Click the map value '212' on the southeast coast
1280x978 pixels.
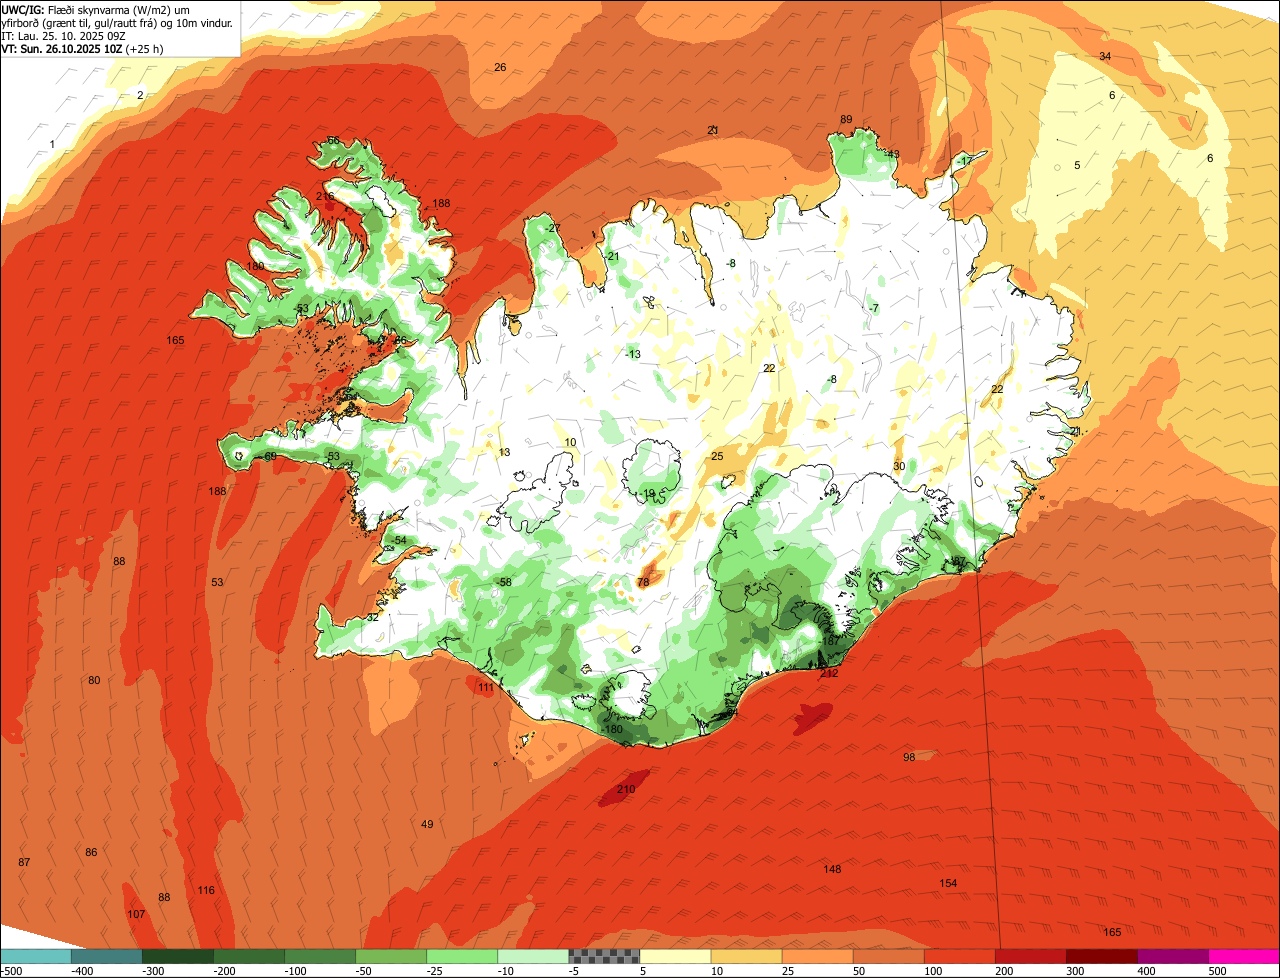(829, 674)
